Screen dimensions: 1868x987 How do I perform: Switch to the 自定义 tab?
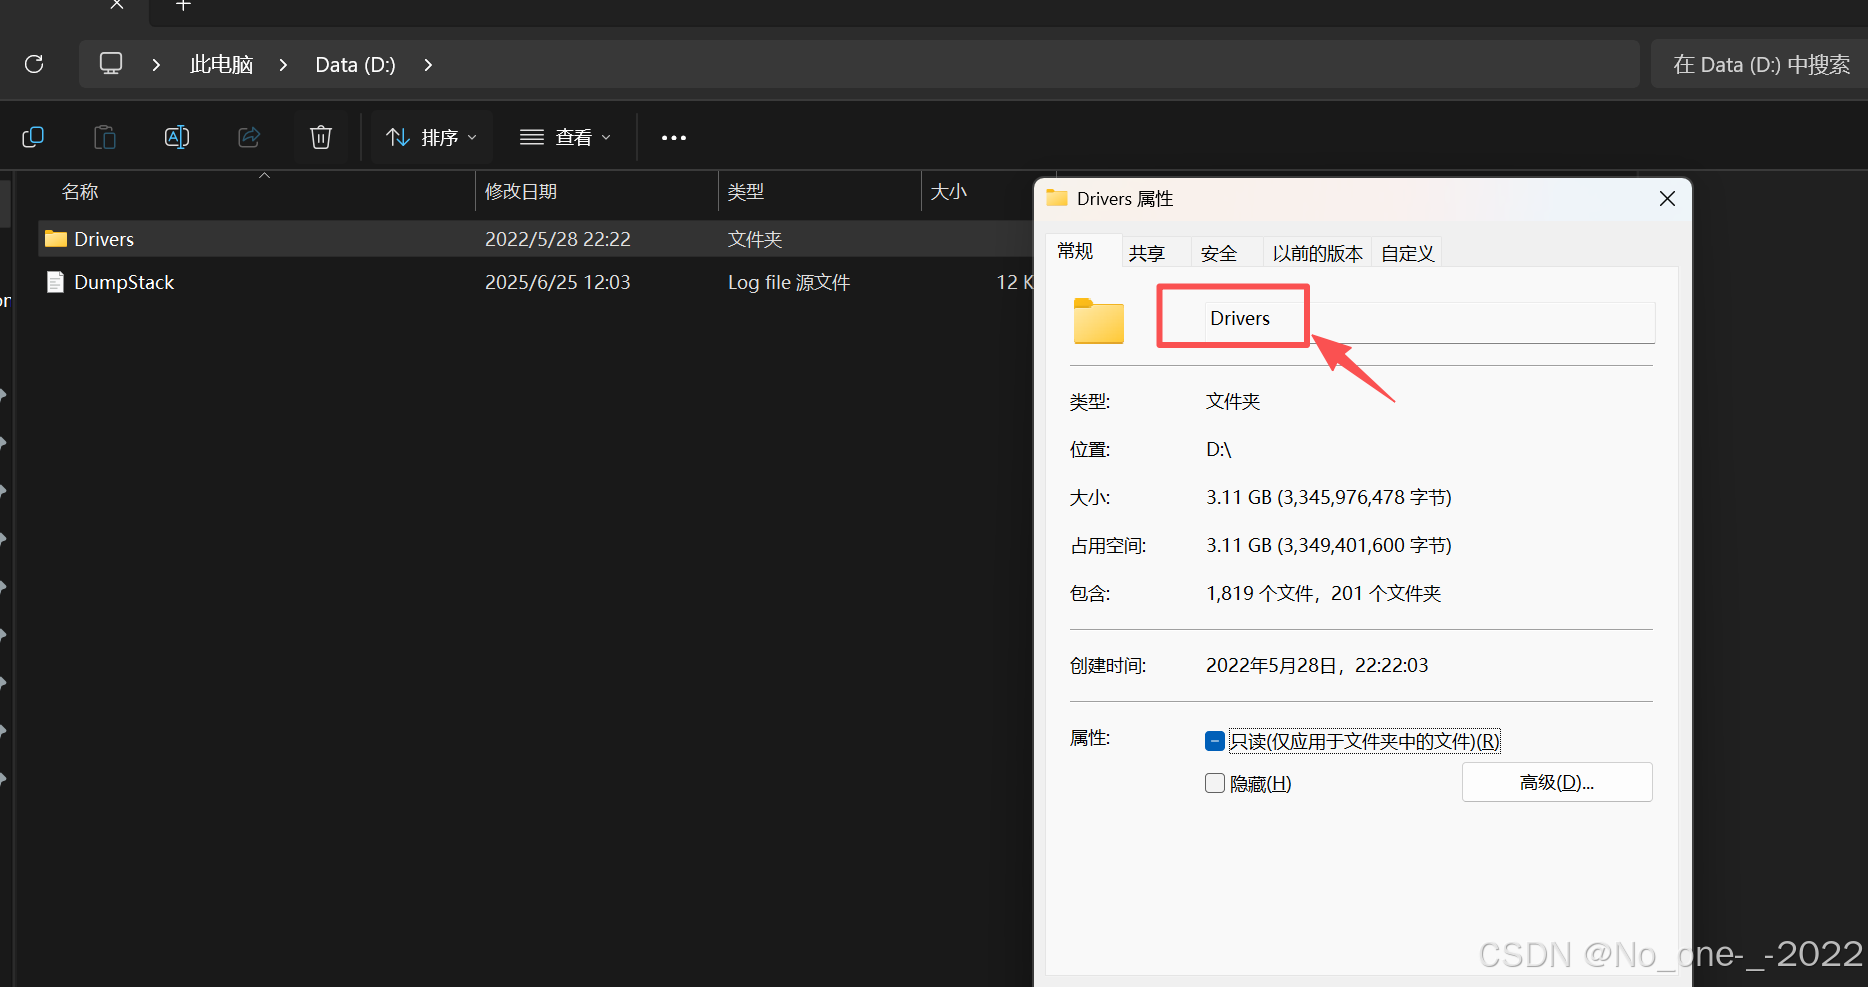pos(1408,253)
